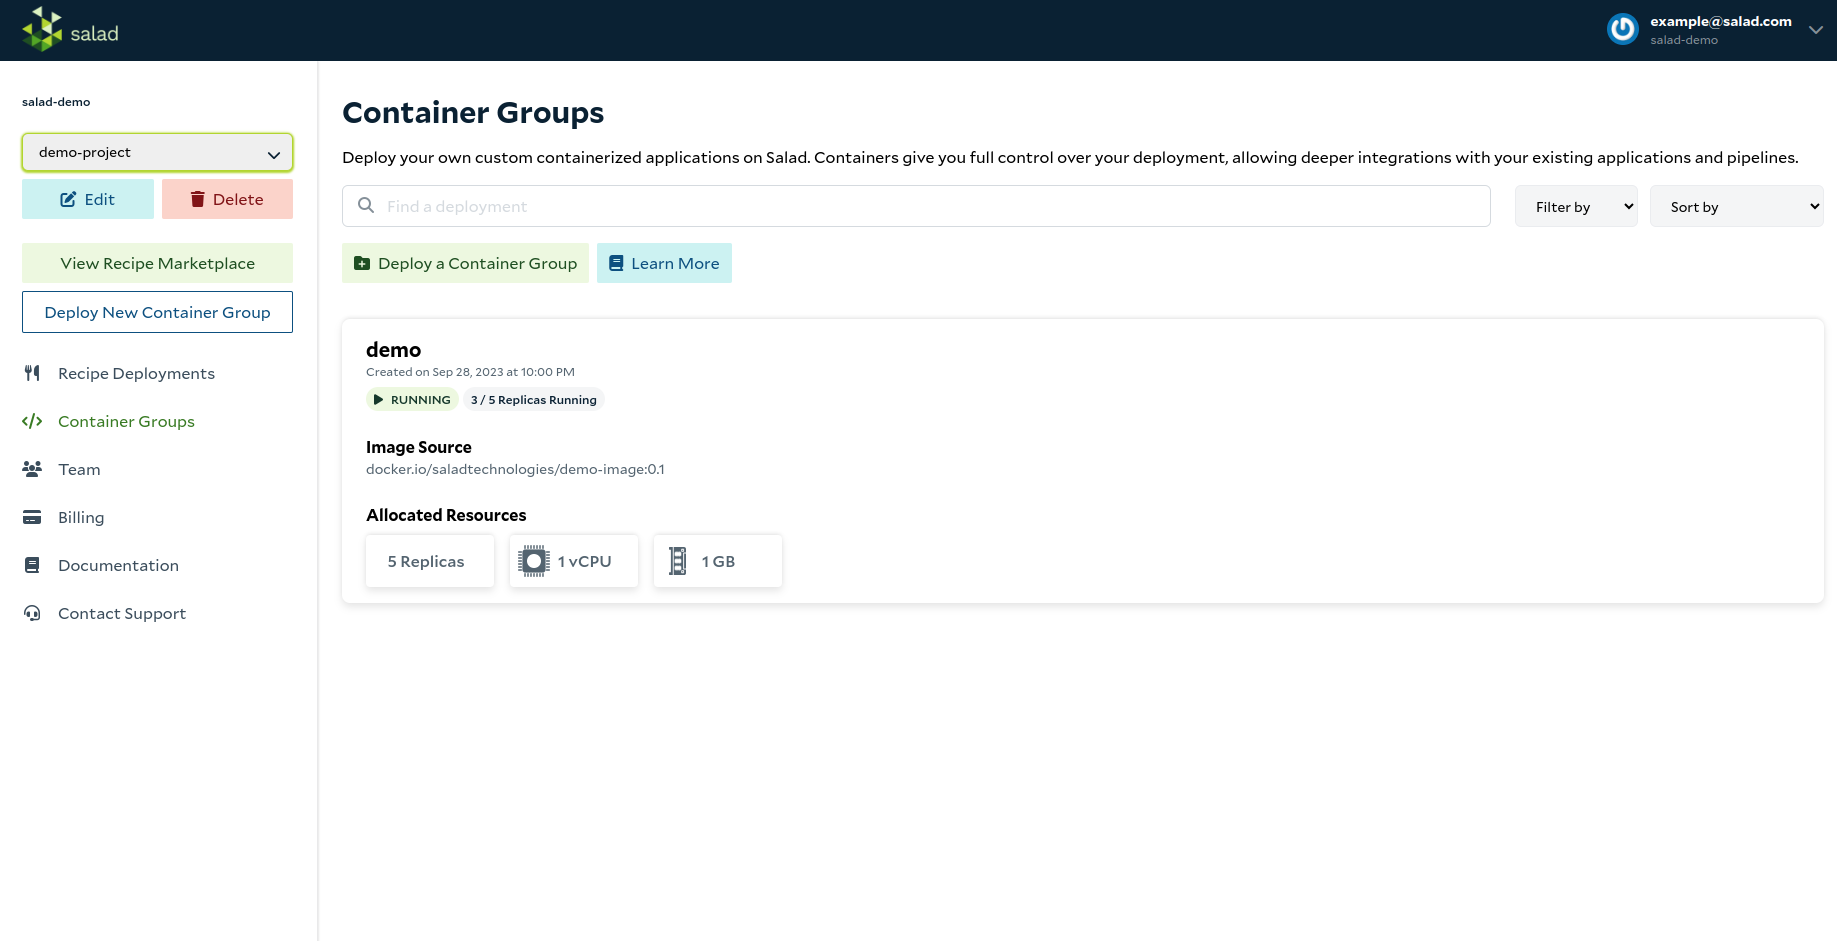The height and width of the screenshot is (941, 1837).
Task: Click the docker.io image source text
Action: click(515, 469)
